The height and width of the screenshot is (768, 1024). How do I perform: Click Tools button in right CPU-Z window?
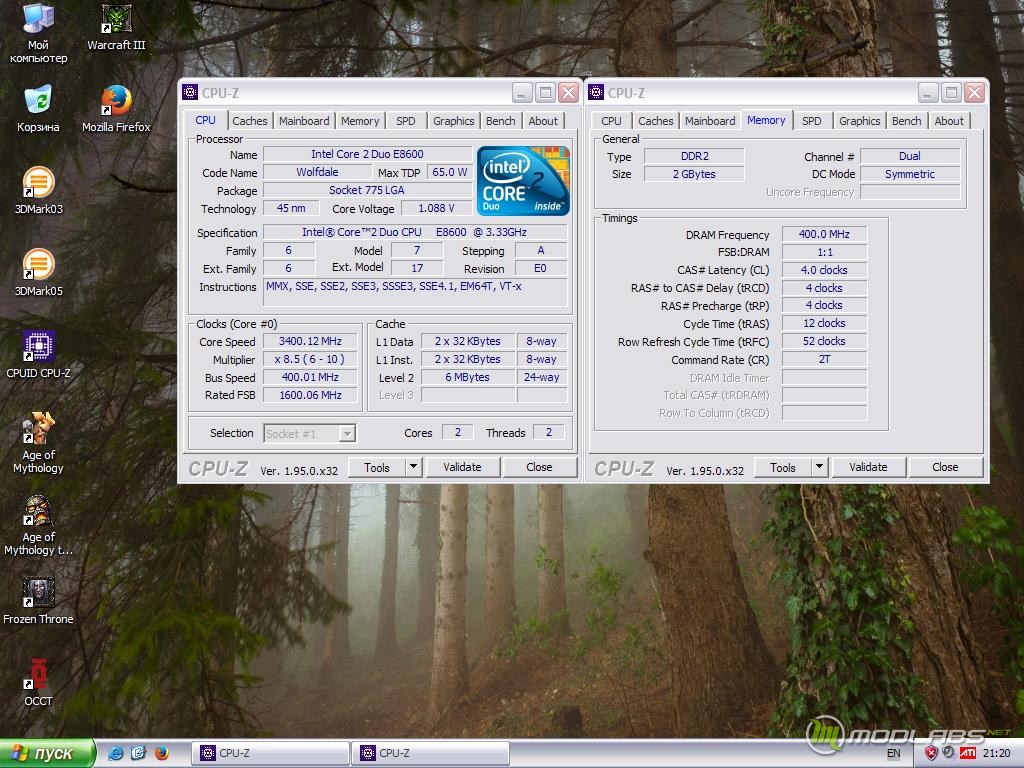783,467
